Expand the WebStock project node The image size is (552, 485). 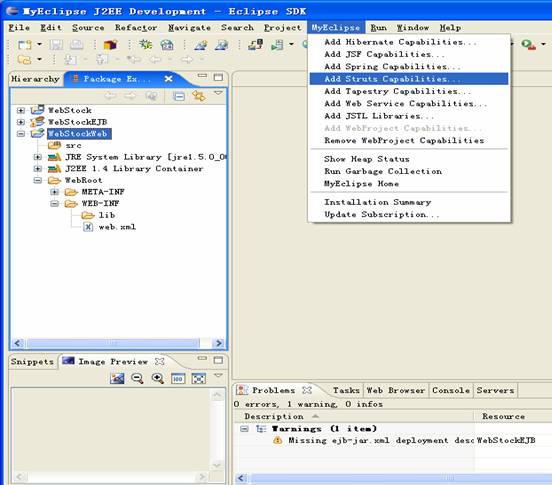point(21,111)
